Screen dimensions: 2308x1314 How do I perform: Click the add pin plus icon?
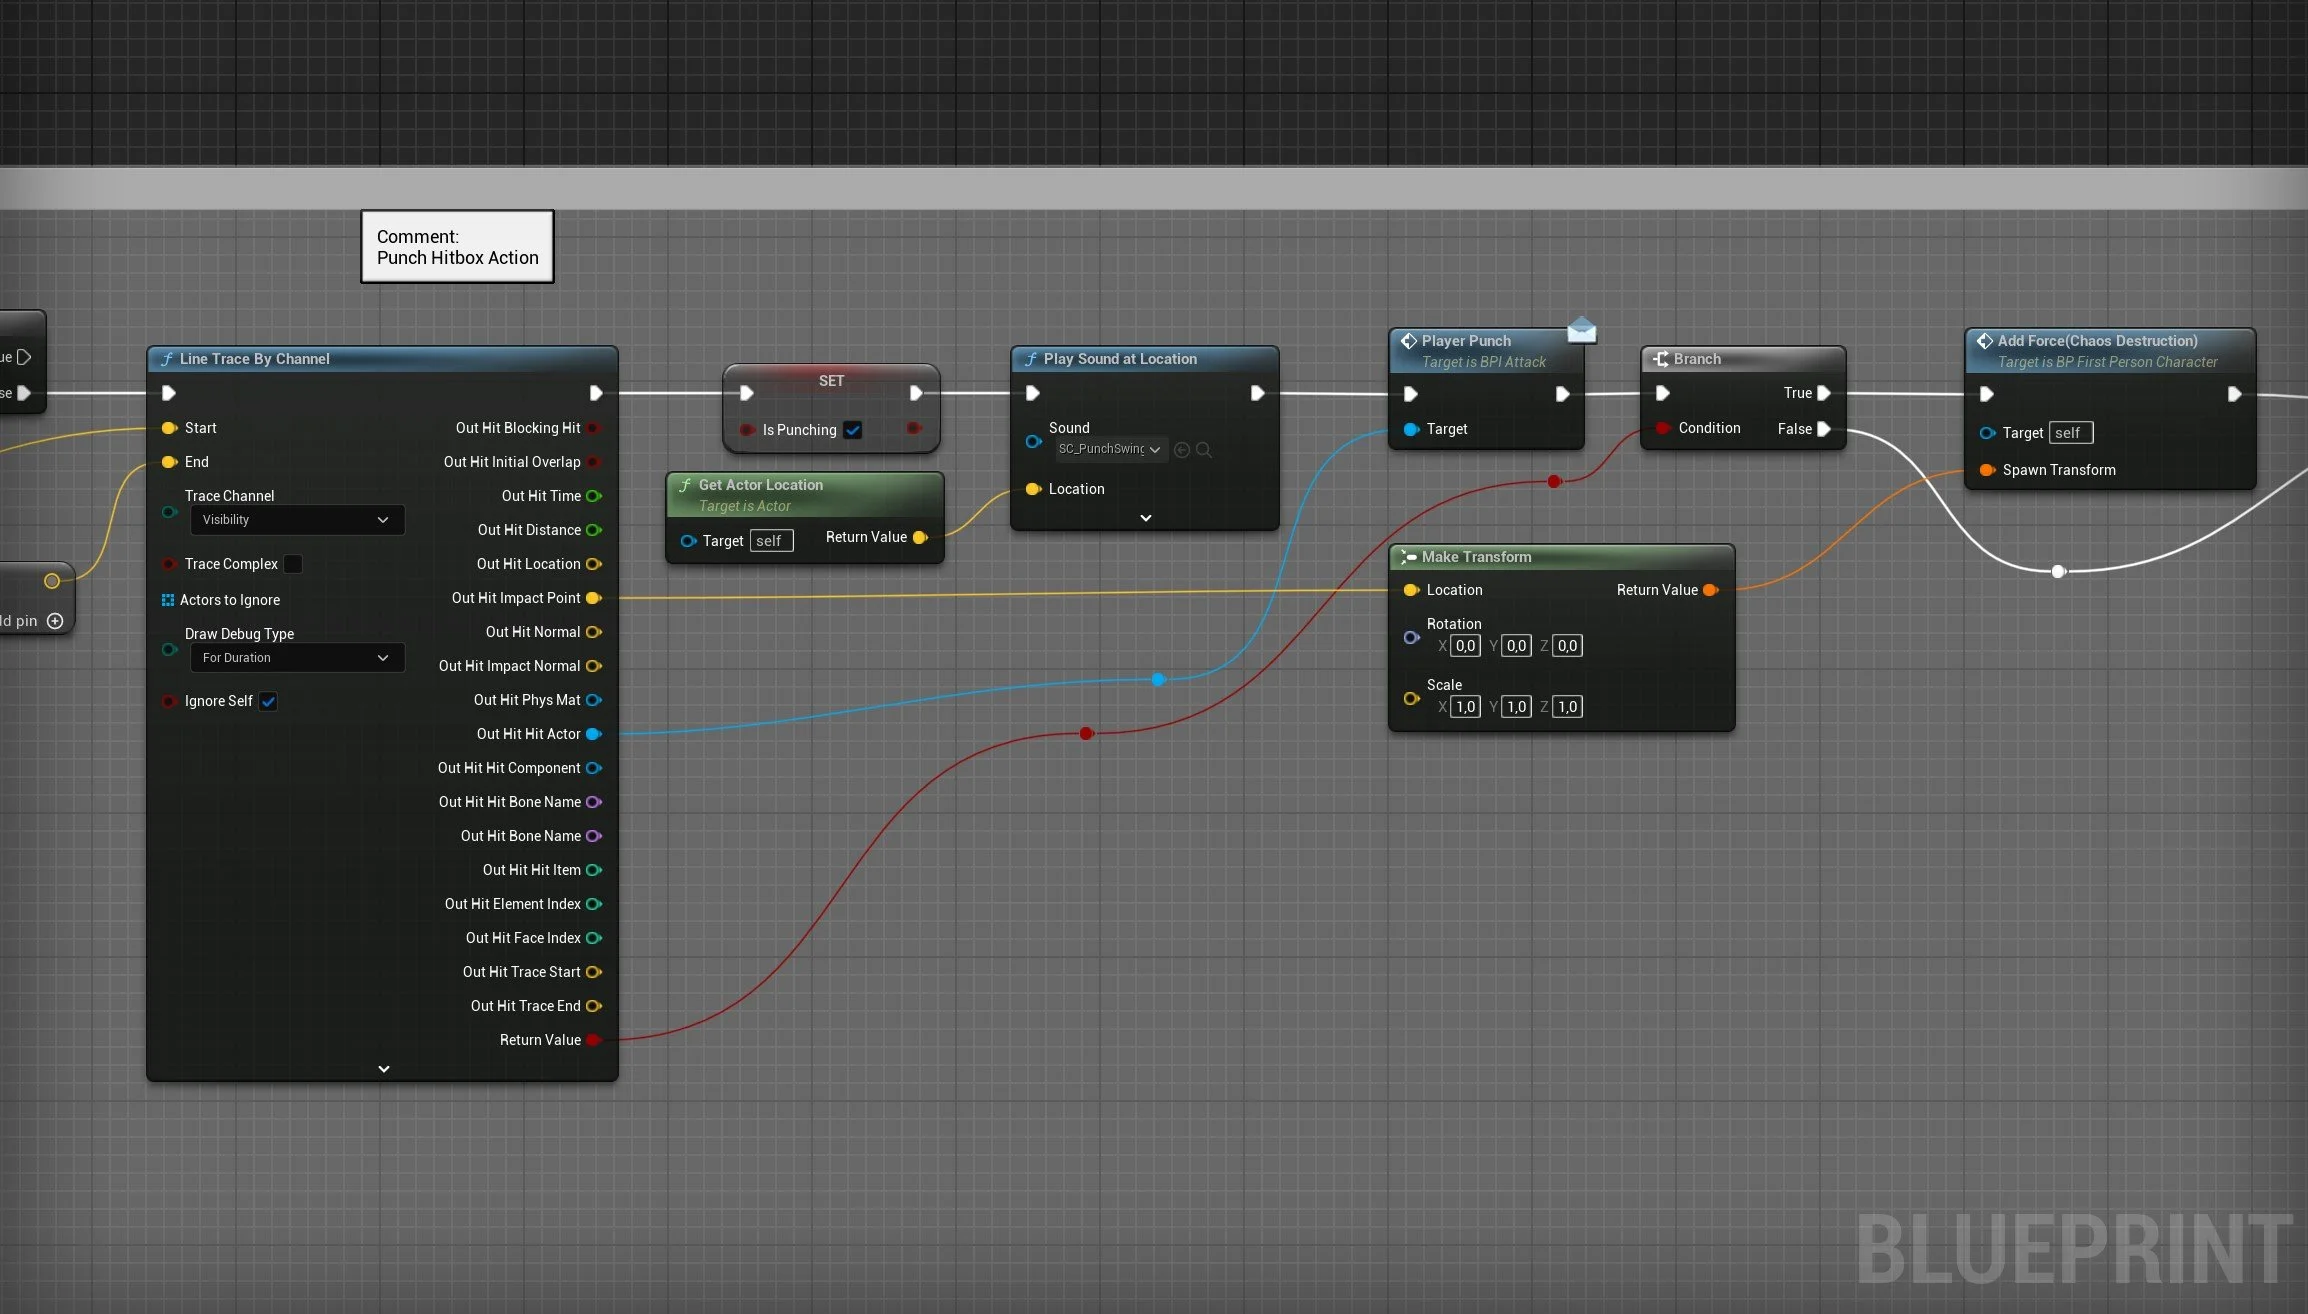[55, 621]
